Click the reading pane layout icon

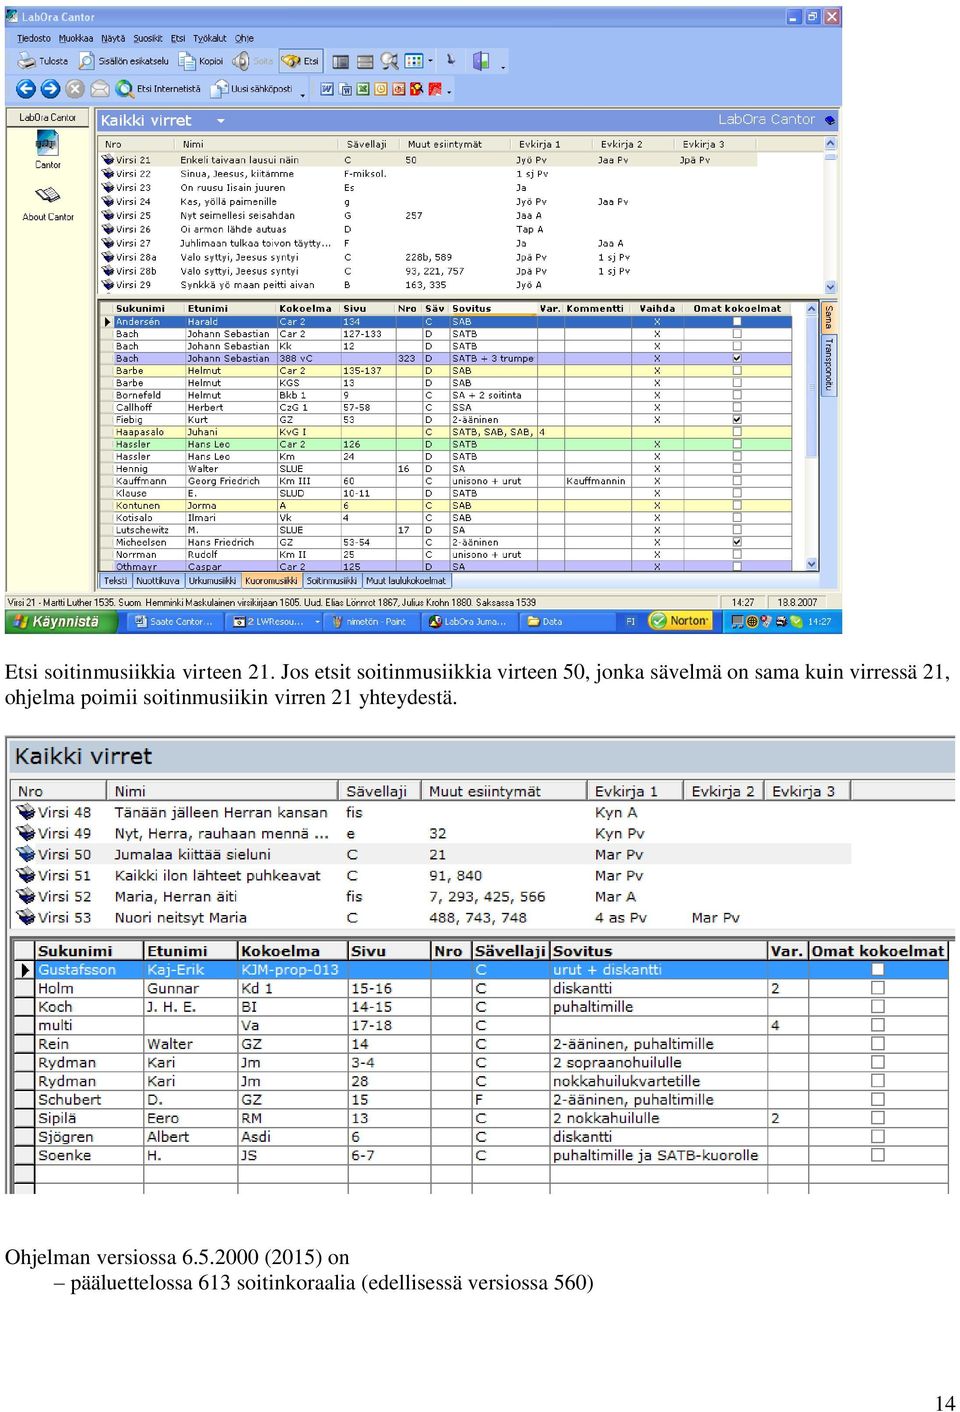(x=365, y=62)
